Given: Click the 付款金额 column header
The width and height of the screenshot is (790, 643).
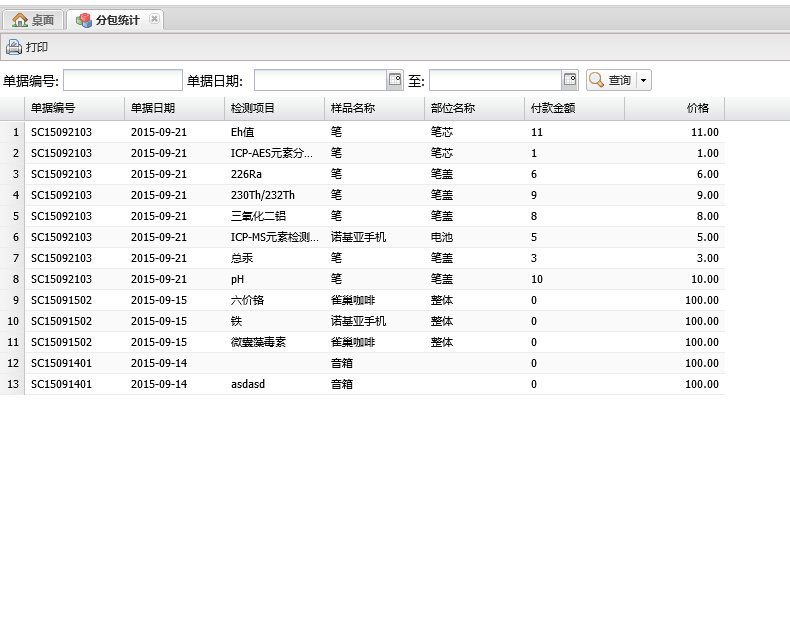Looking at the screenshot, I should pos(574,108).
